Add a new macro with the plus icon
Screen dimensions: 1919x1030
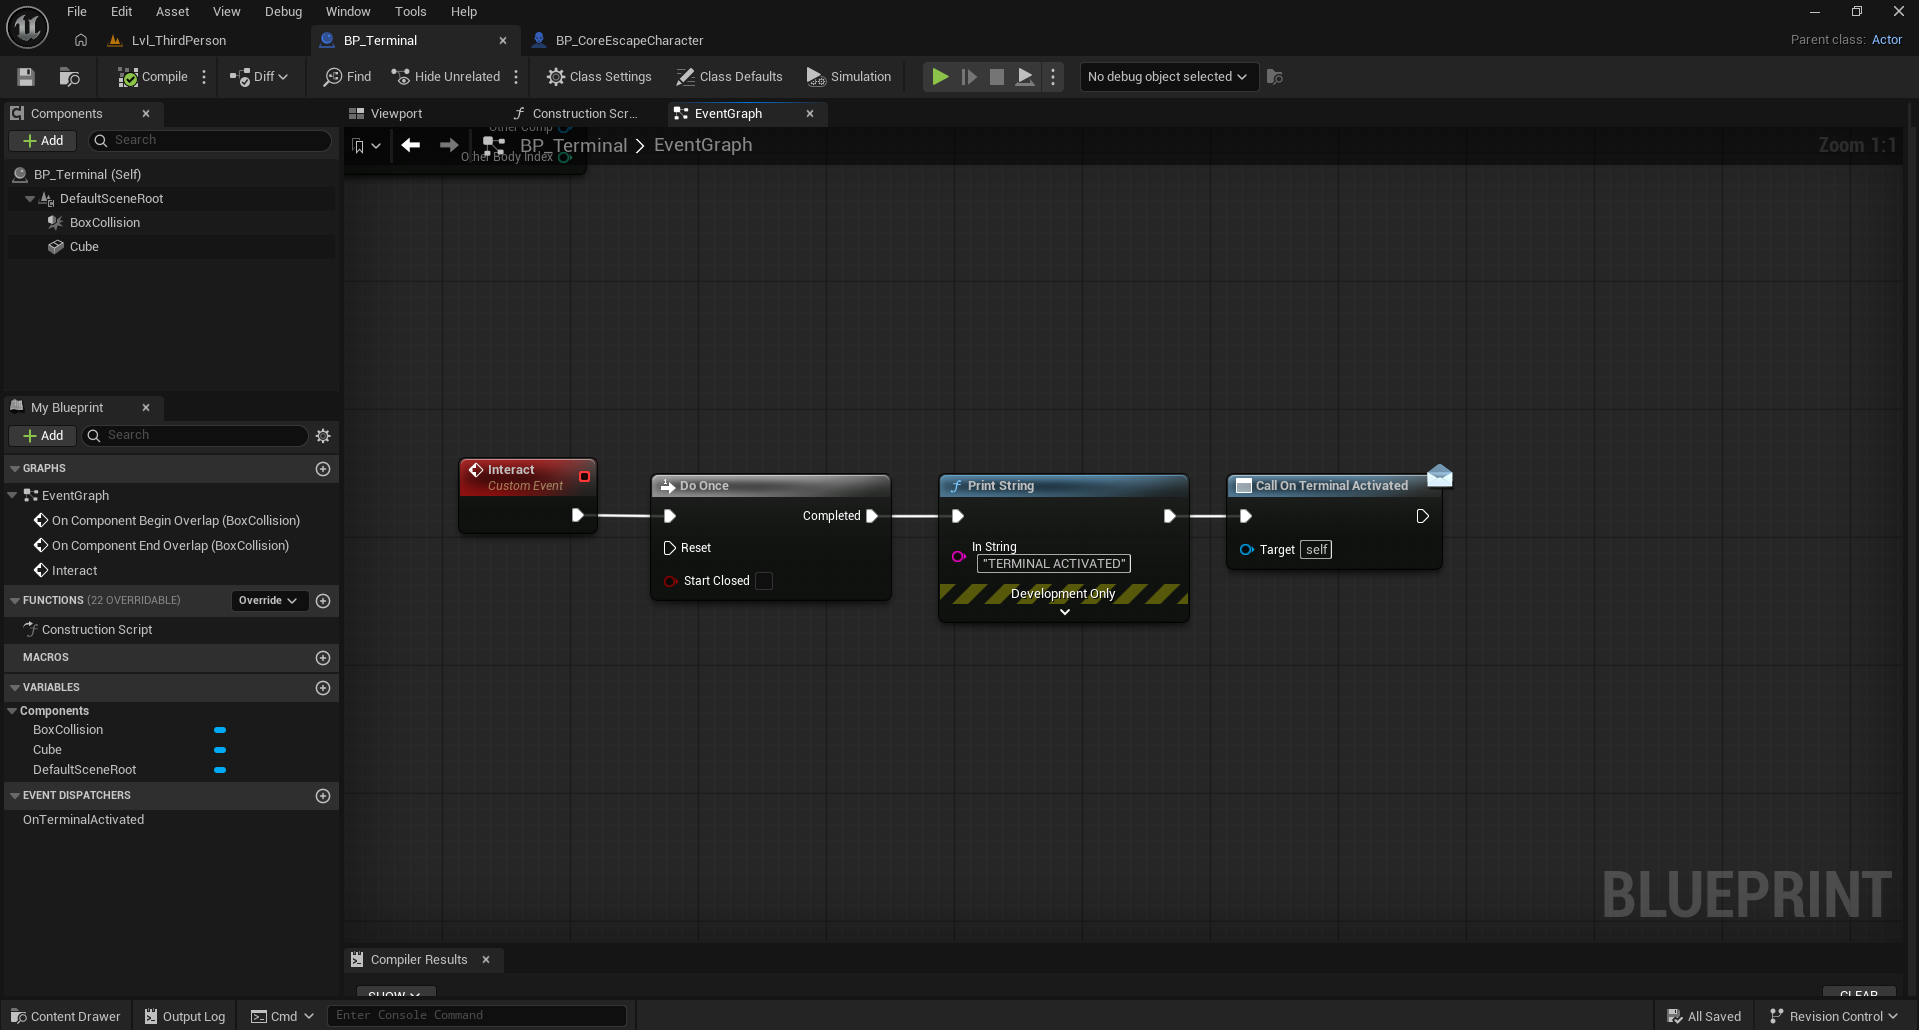pos(323,658)
